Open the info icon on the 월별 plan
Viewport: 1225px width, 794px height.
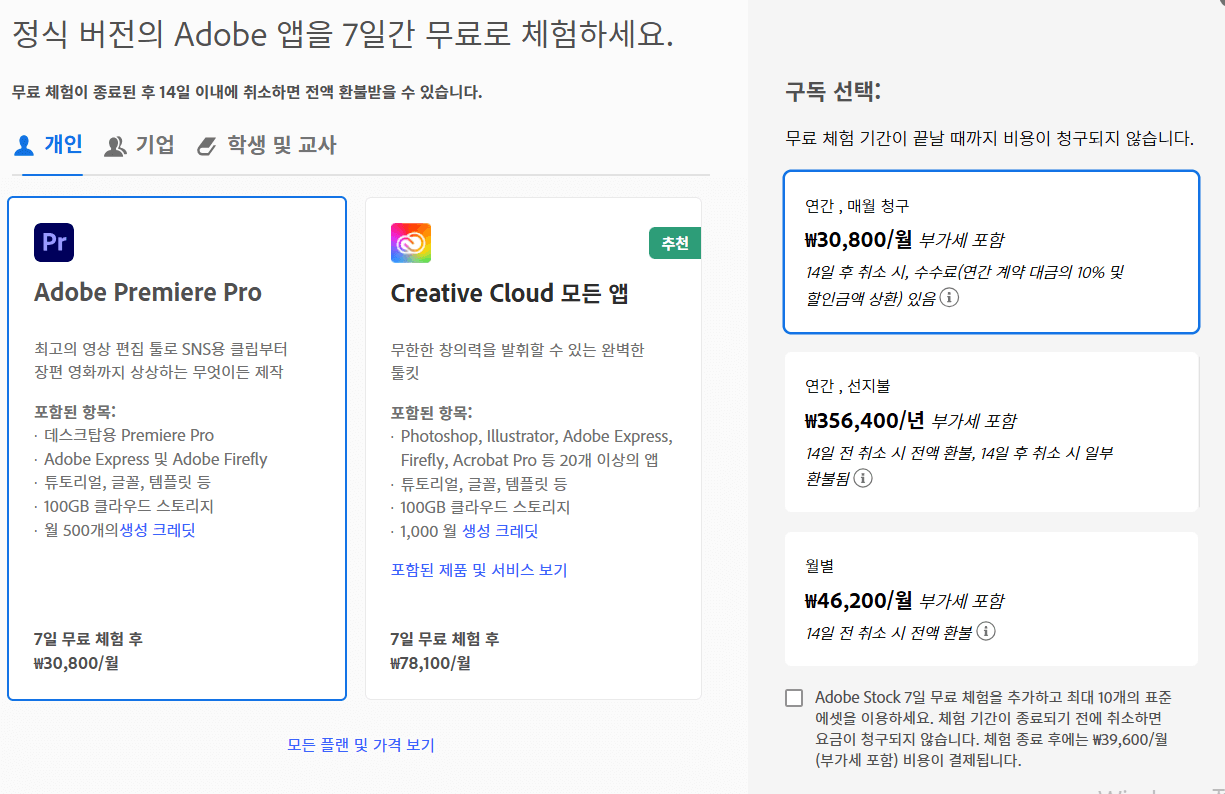984,629
